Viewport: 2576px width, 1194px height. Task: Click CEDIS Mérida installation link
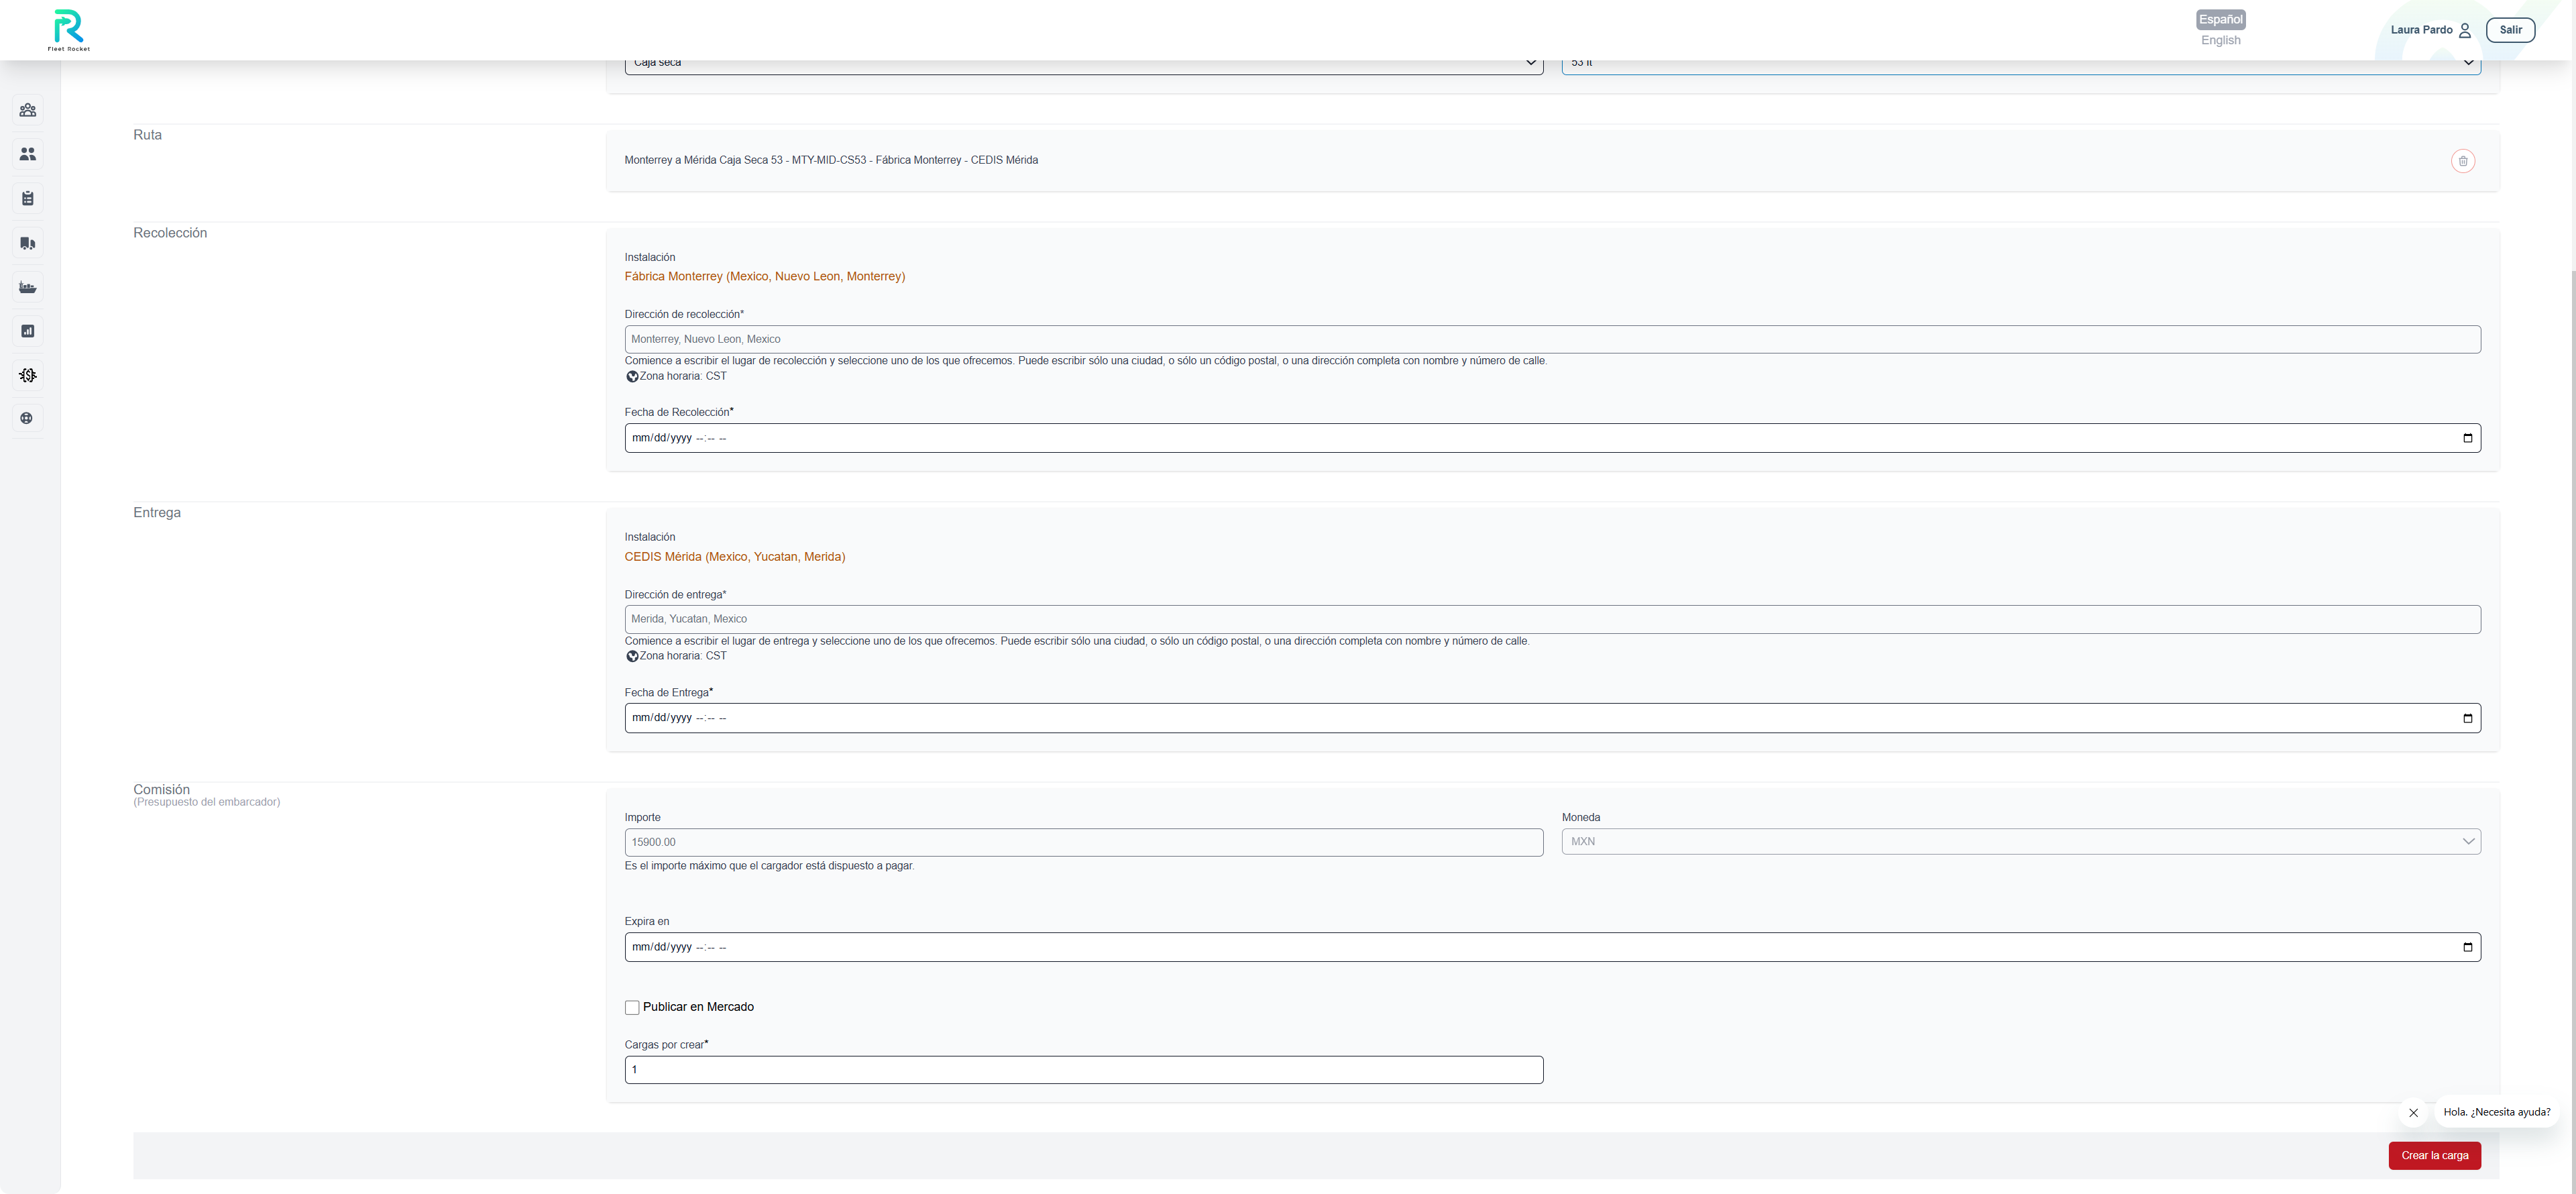735,556
